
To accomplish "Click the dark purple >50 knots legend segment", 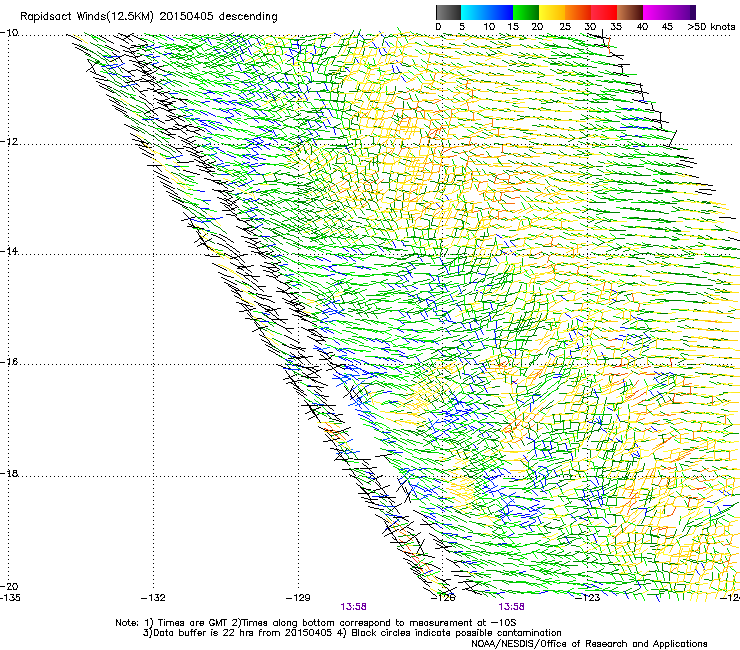I will point(693,12).
